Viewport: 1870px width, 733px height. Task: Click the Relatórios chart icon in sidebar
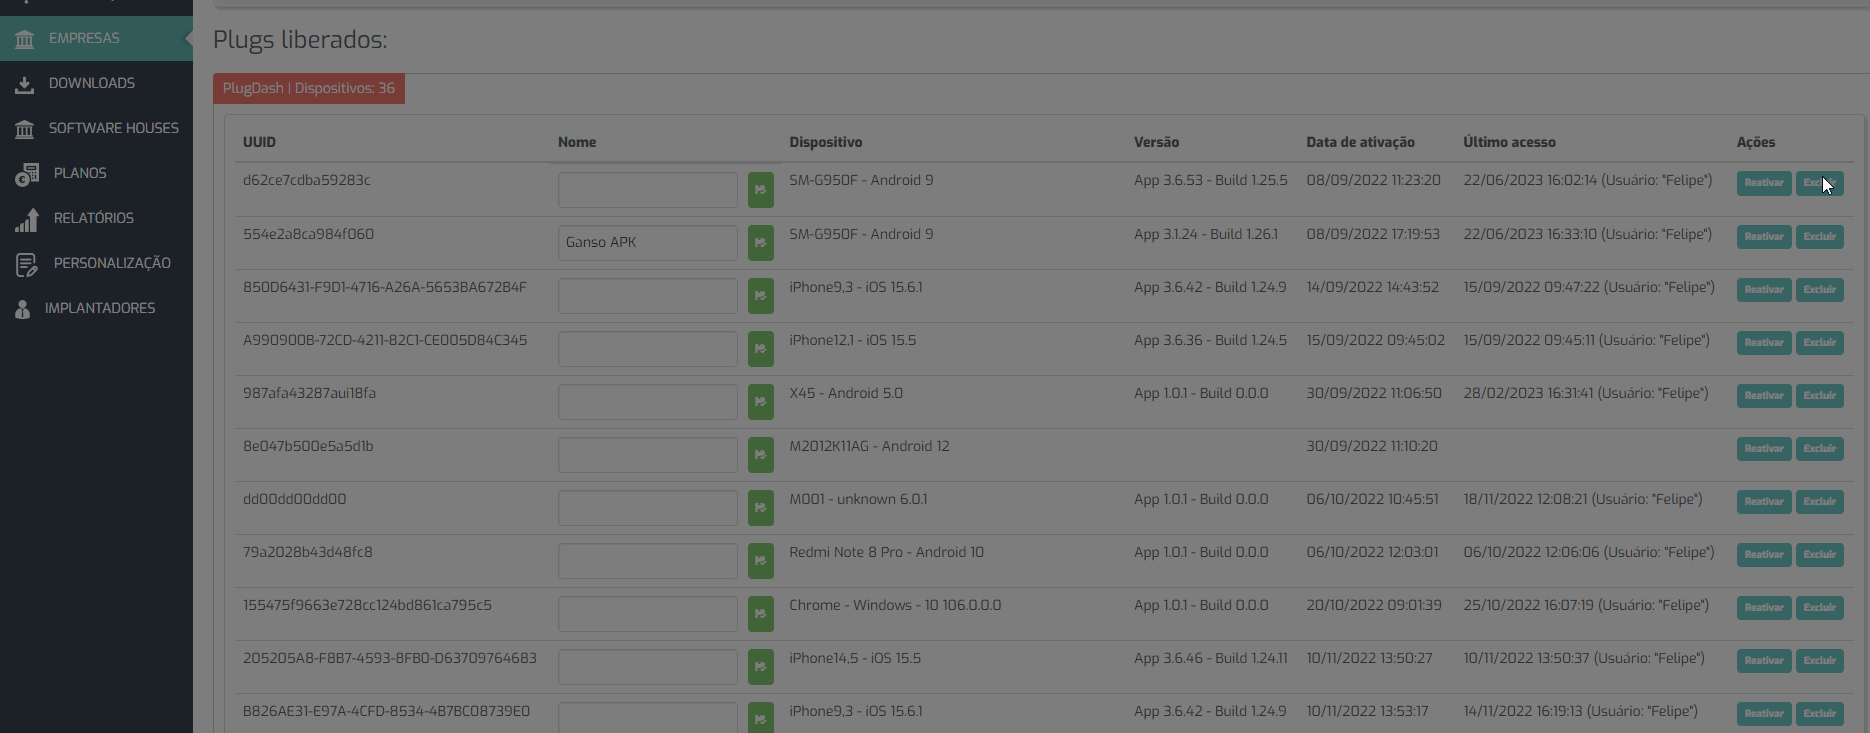27,219
